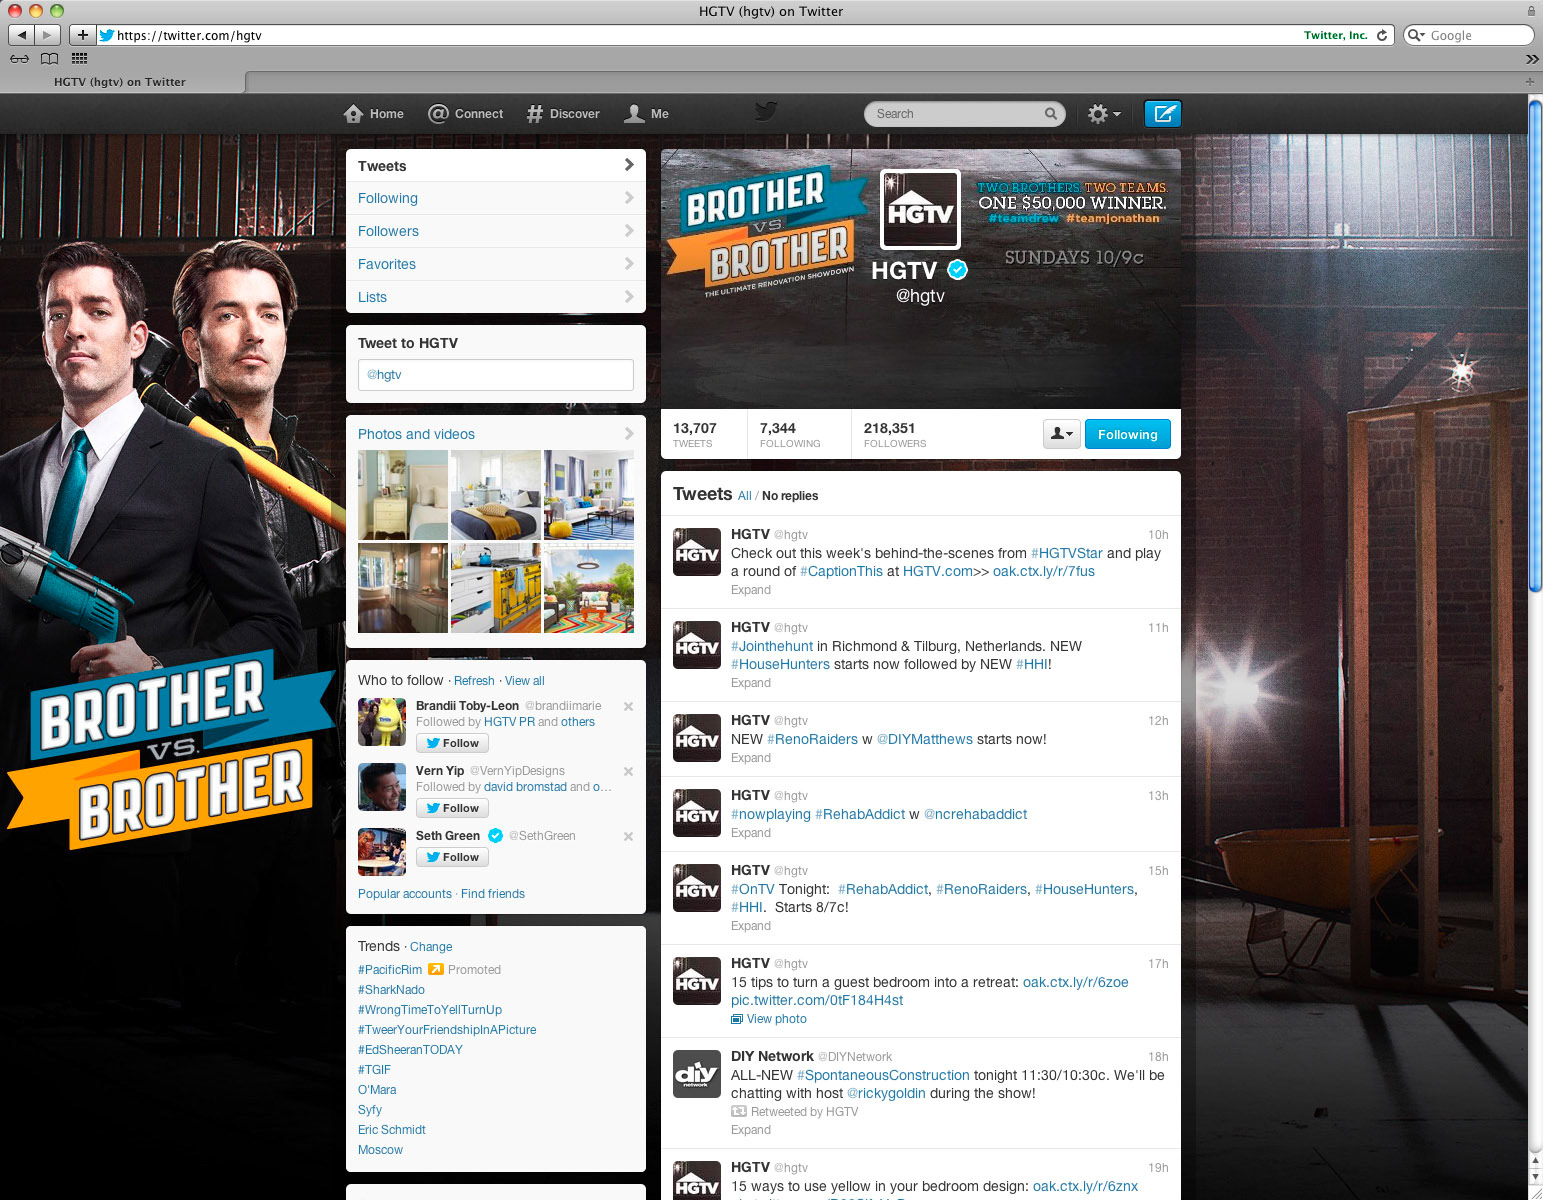Change the Trends location
Viewport: 1543px width, 1200px height.
pos(431,947)
